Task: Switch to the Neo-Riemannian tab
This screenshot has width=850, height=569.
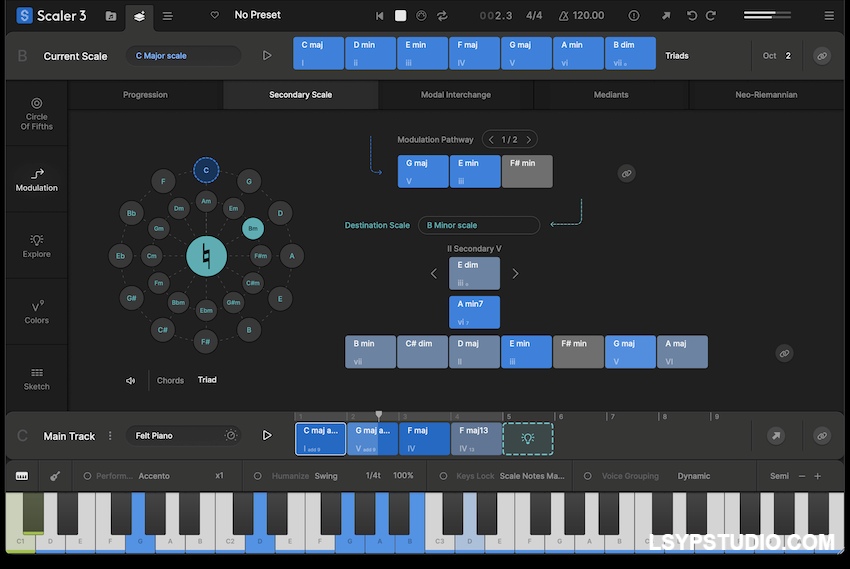Action: [766, 95]
